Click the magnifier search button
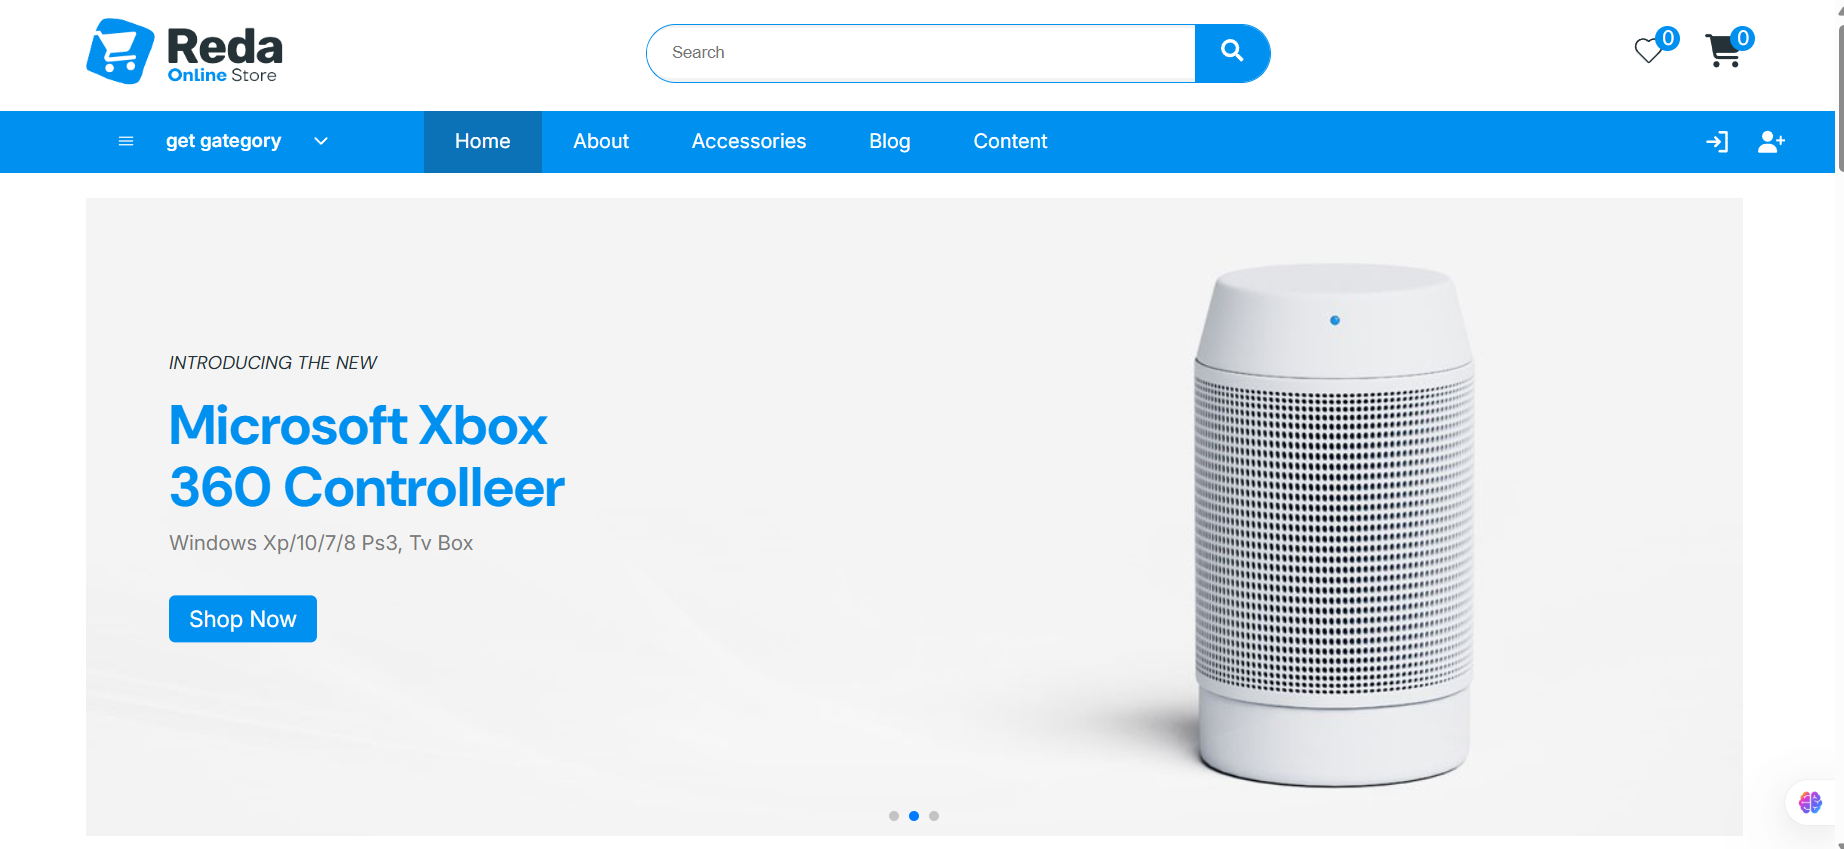Image resolution: width=1844 pixels, height=849 pixels. click(x=1232, y=53)
